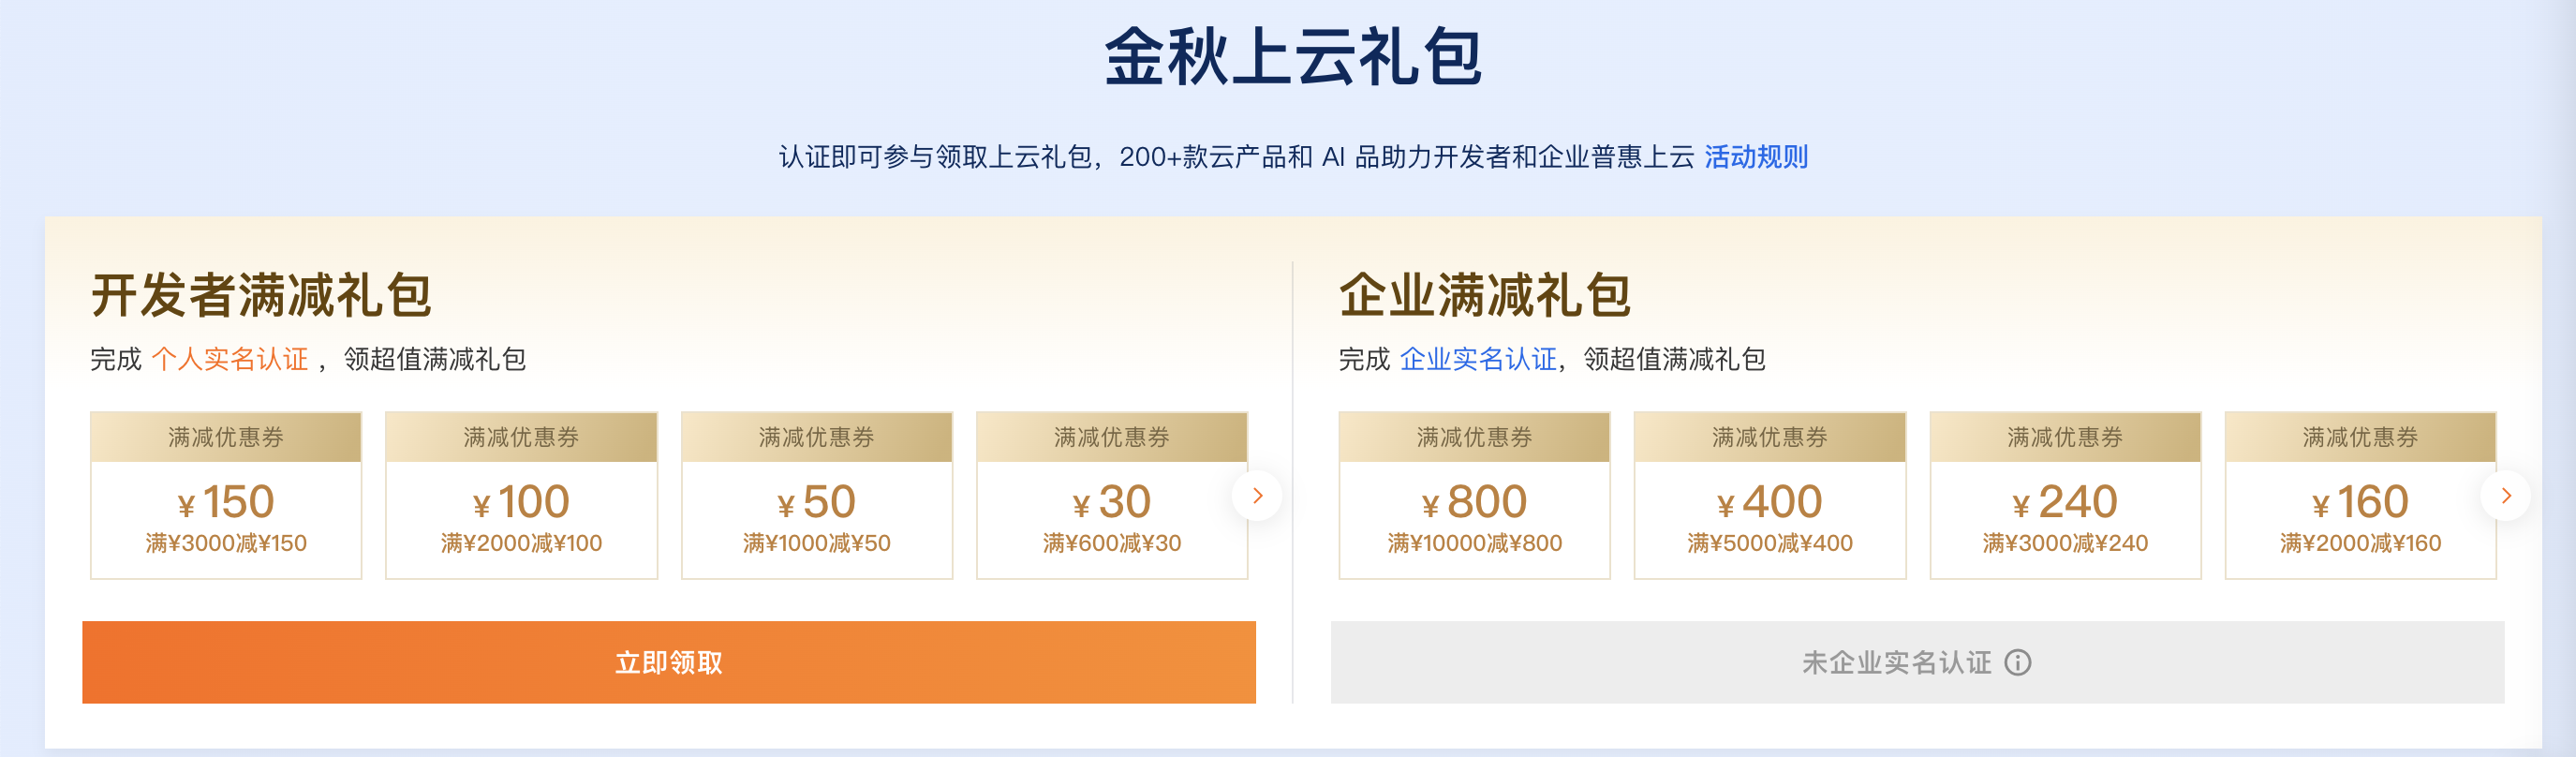This screenshot has width=2576, height=757.
Task: Show next enterprise coupons with right arrow
Action: pos(2505,496)
